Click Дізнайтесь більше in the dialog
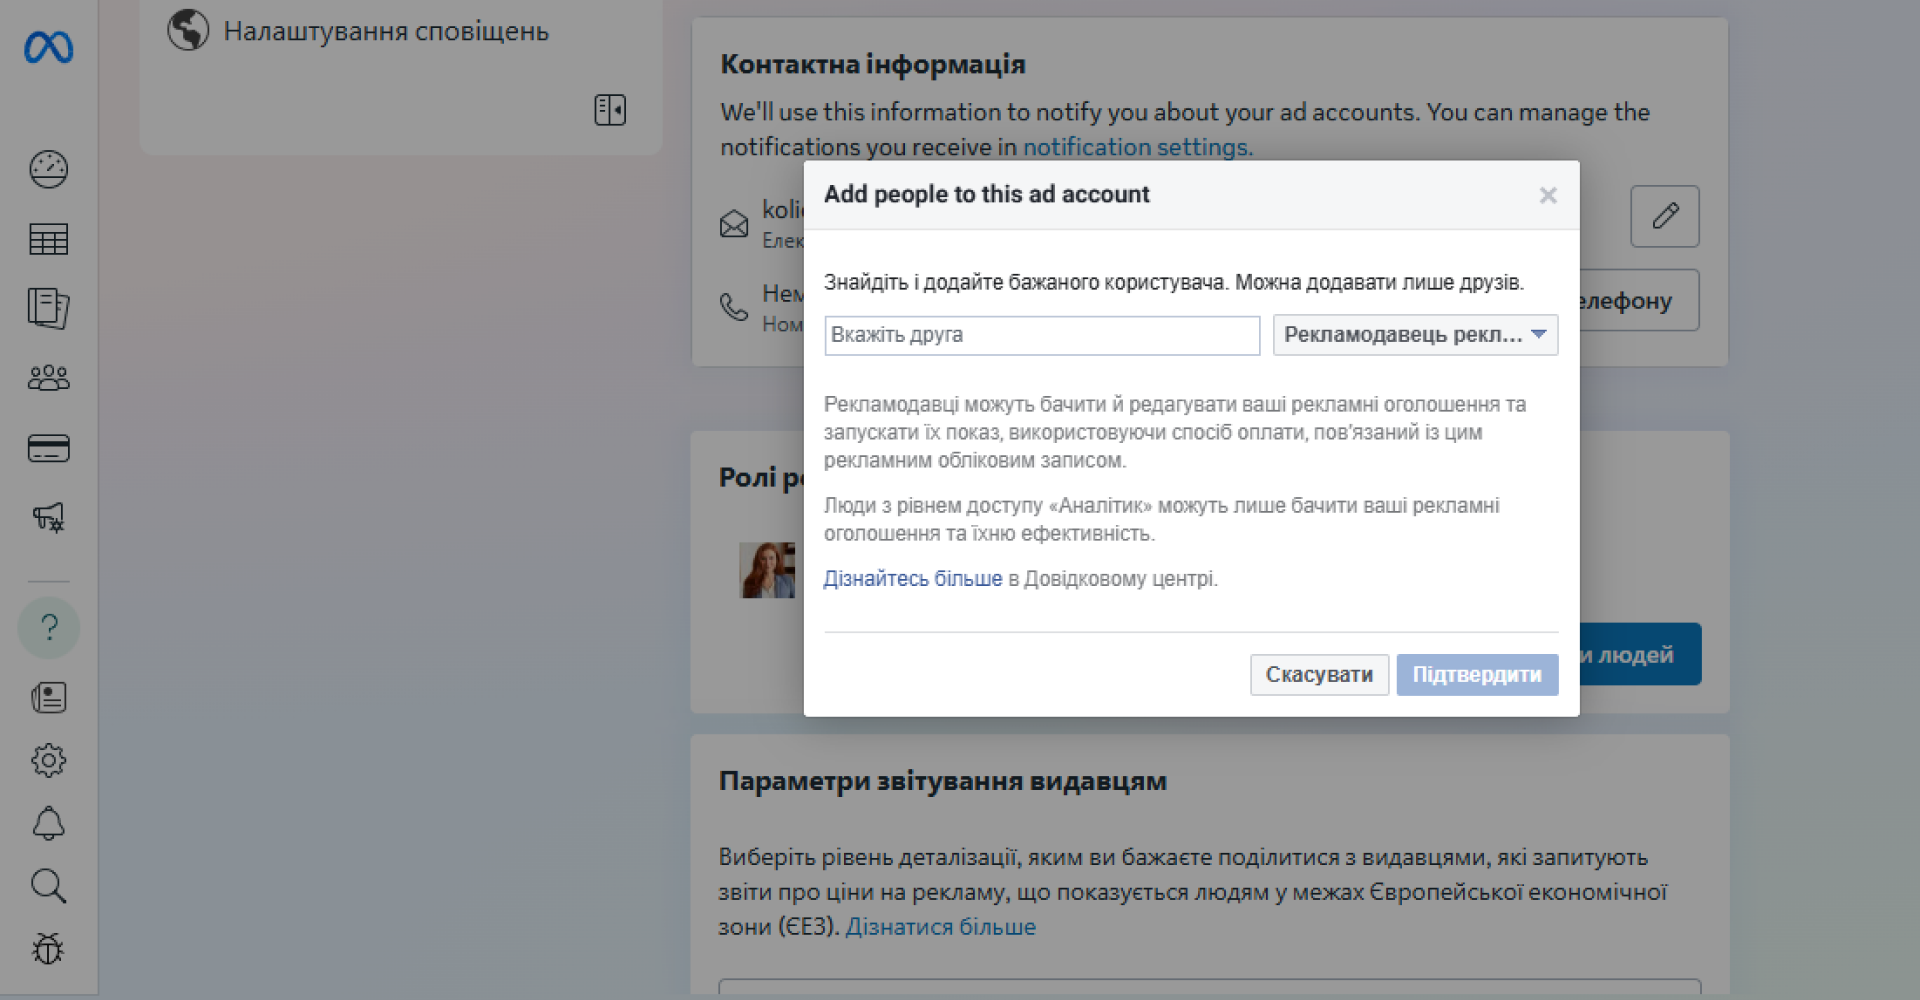 tap(913, 578)
